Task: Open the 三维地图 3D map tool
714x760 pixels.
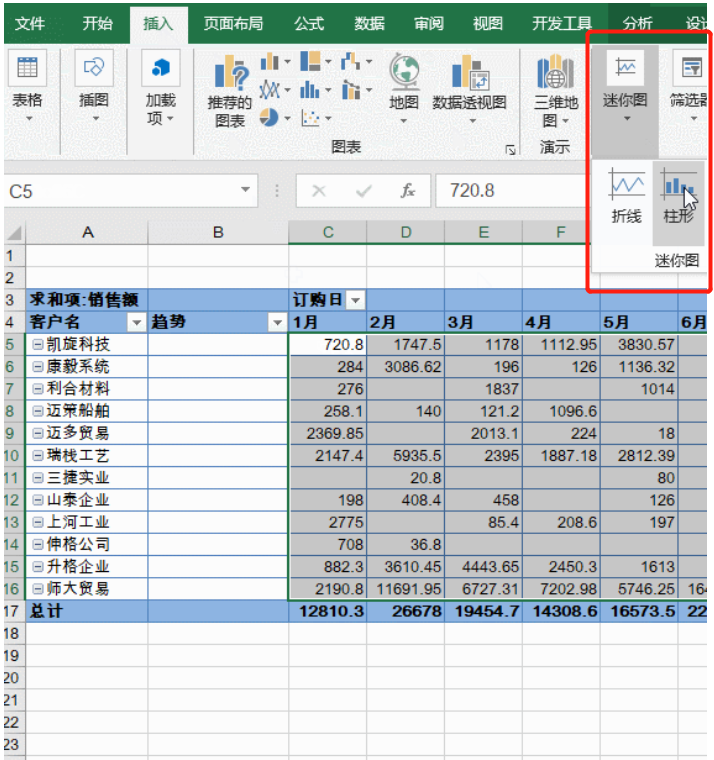Action: pos(555,90)
